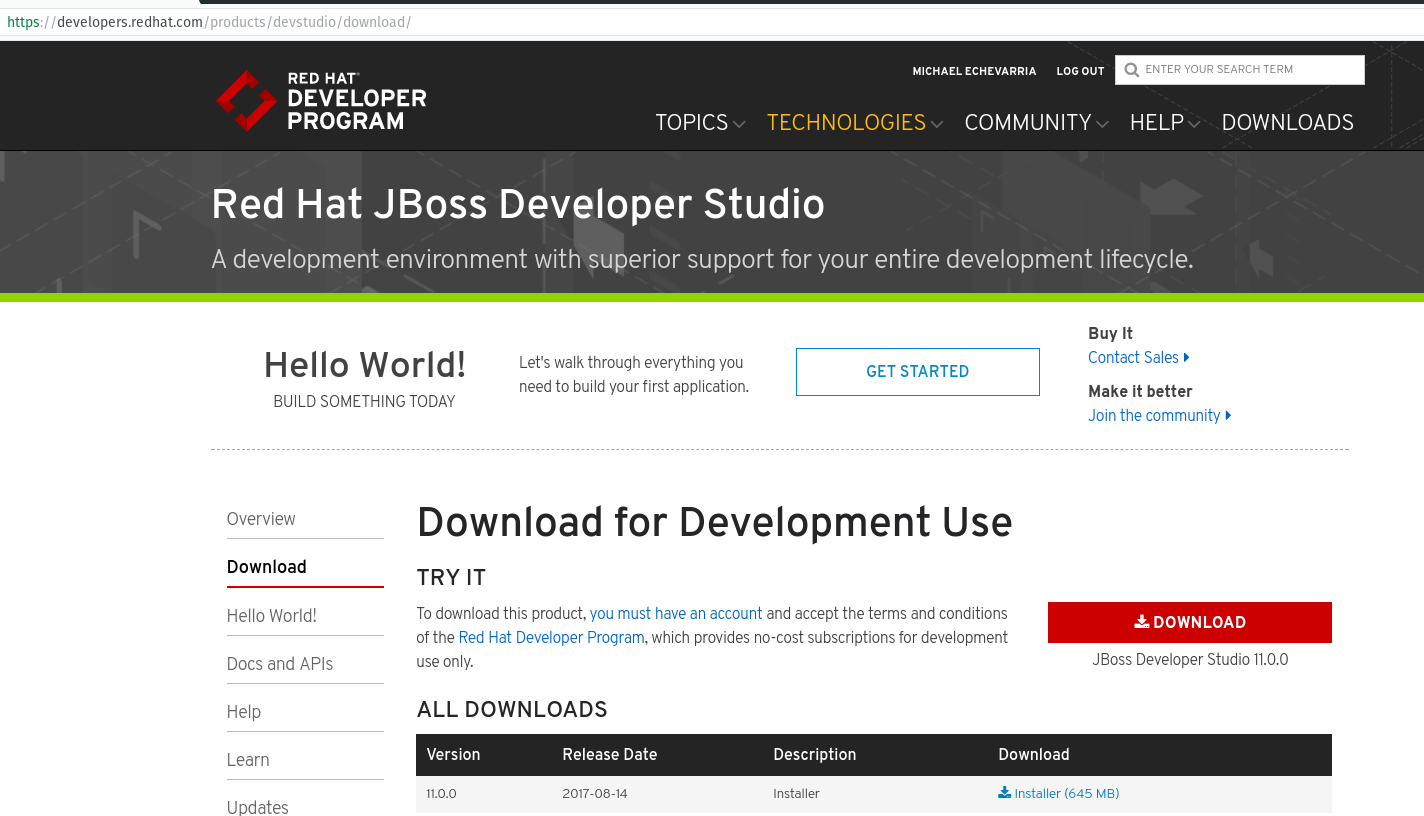
Task: Click the LOG OUT link
Action: pos(1080,71)
